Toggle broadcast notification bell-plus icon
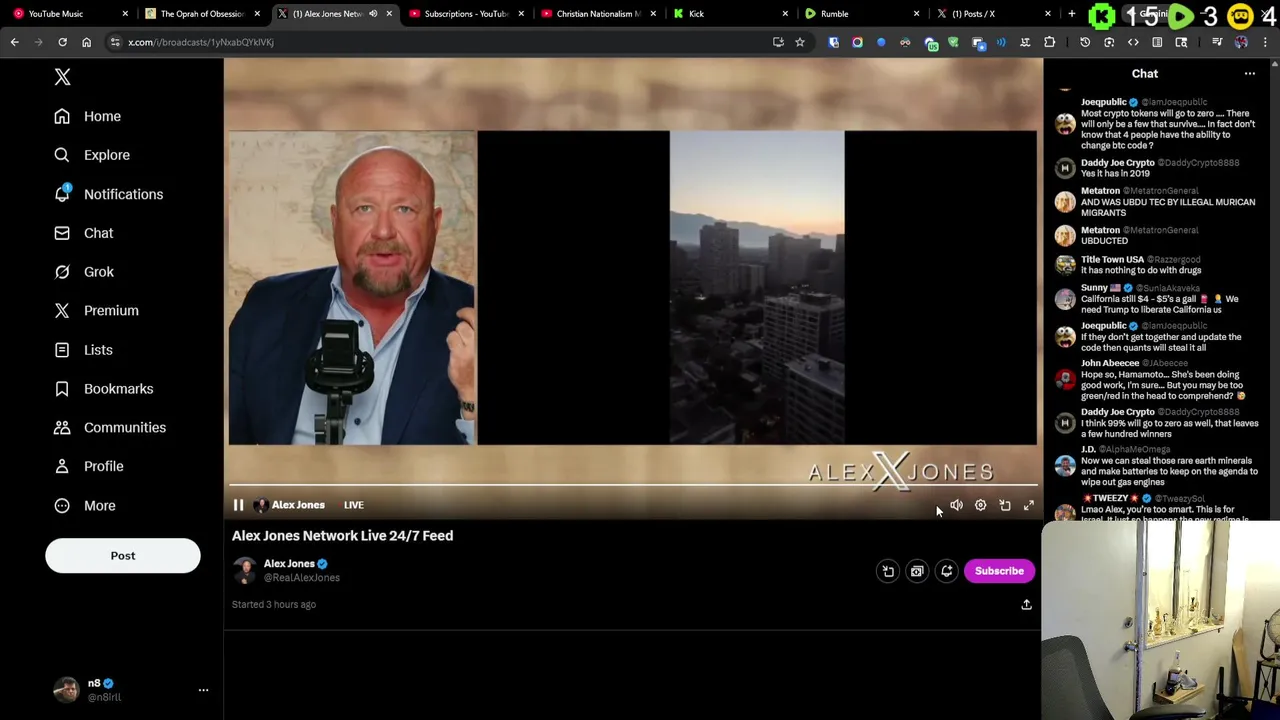 946,571
